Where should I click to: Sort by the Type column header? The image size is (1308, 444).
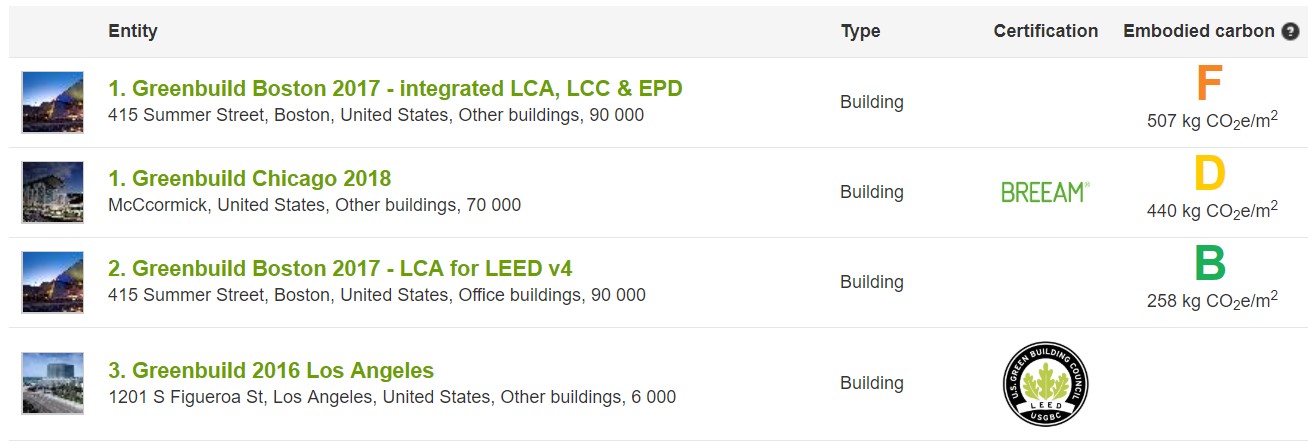860,31
